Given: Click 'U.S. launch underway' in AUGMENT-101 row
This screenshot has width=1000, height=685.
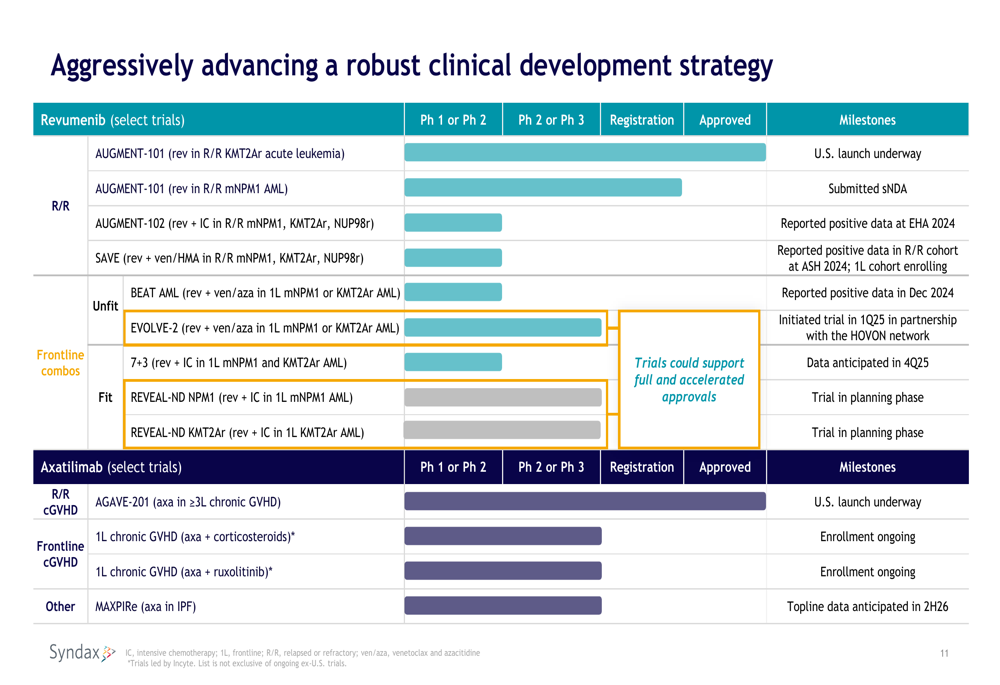Looking at the screenshot, I should pyautogui.click(x=867, y=154).
